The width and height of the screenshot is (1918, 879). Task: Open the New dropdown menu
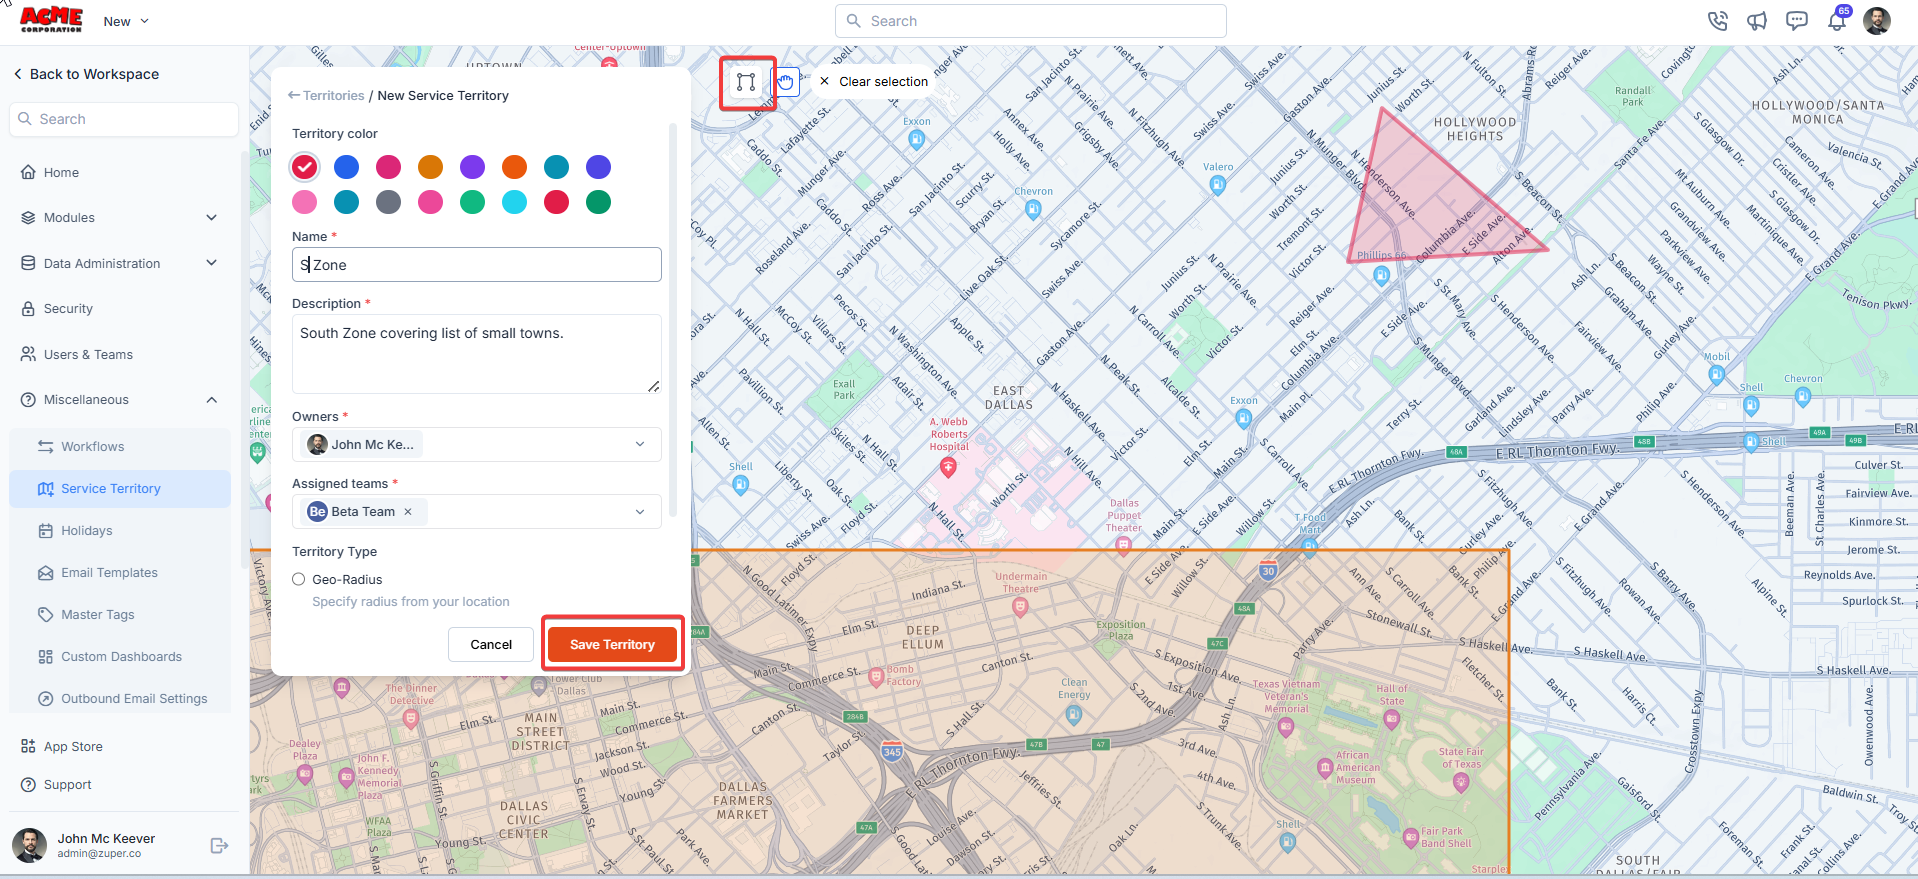[126, 21]
